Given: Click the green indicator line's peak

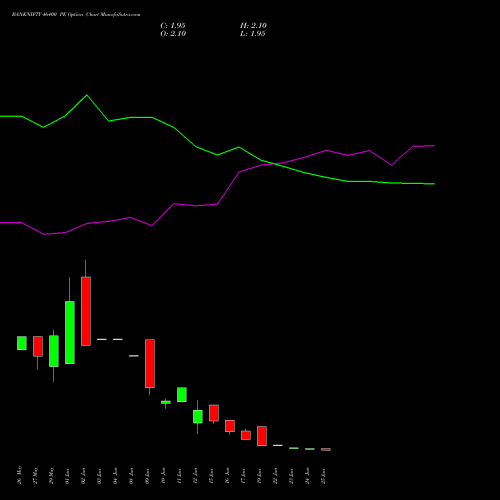Looking at the screenshot, I should pyautogui.click(x=87, y=95).
